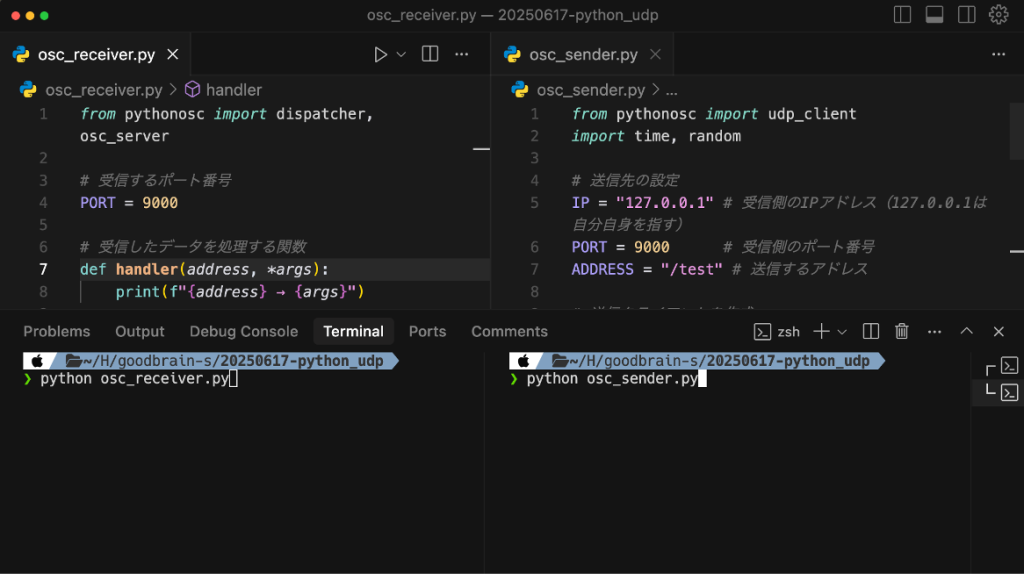Image resolution: width=1024 pixels, height=574 pixels.
Task: Open terminal panel more actions ellipsis
Action: pos(934,331)
